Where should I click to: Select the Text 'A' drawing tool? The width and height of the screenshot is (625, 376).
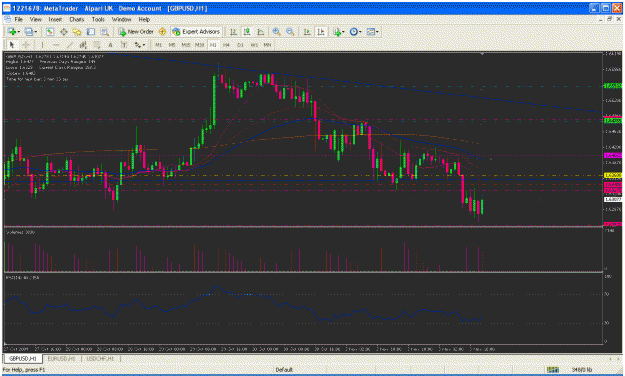[110, 45]
